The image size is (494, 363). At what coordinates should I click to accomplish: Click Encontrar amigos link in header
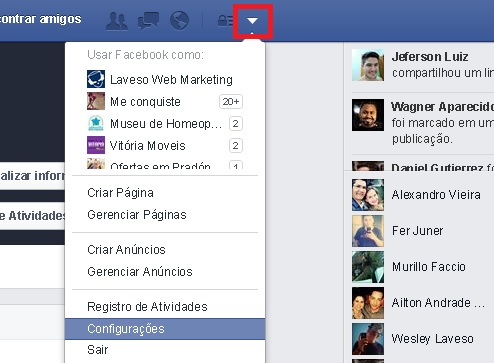coord(40,19)
